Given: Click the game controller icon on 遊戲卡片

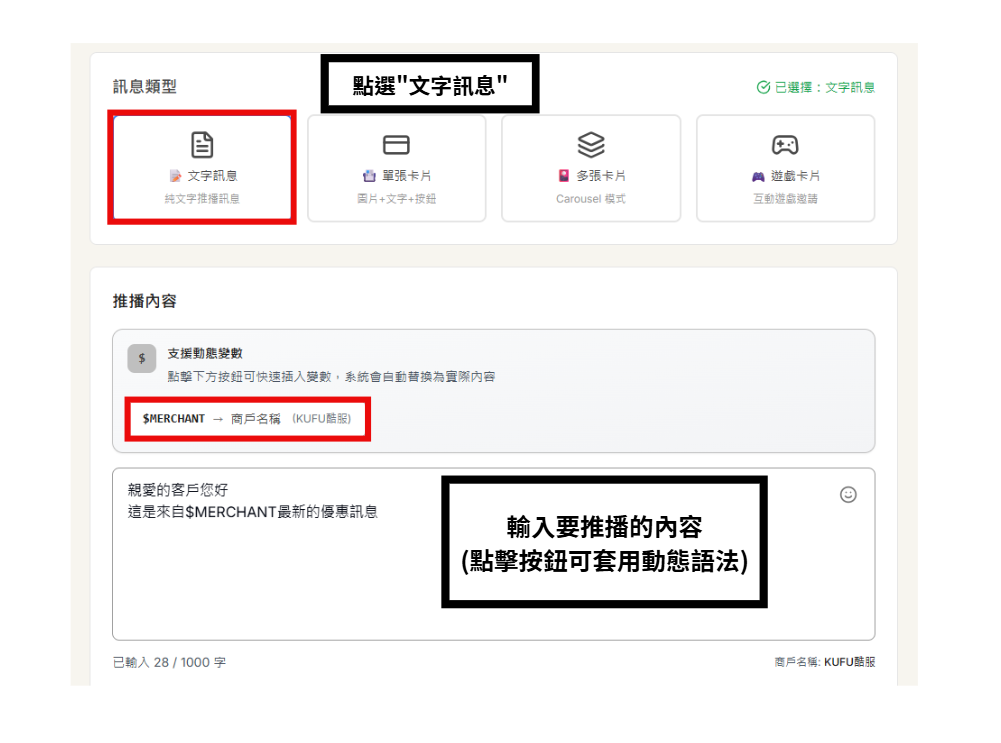Looking at the screenshot, I should click(x=785, y=145).
